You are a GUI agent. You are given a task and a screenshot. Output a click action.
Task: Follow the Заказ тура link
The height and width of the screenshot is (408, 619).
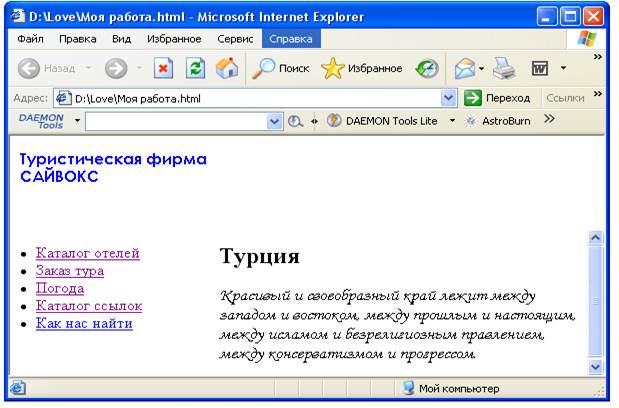70,271
